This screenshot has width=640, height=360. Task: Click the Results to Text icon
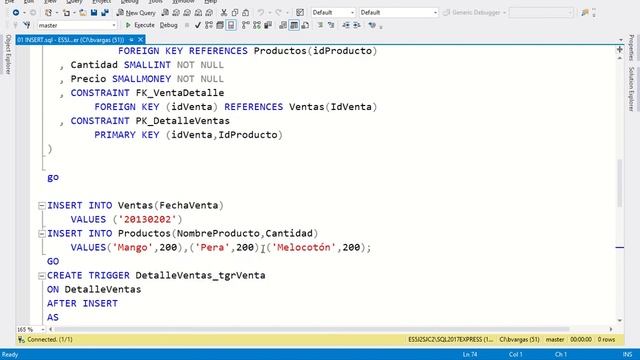click(283, 25)
